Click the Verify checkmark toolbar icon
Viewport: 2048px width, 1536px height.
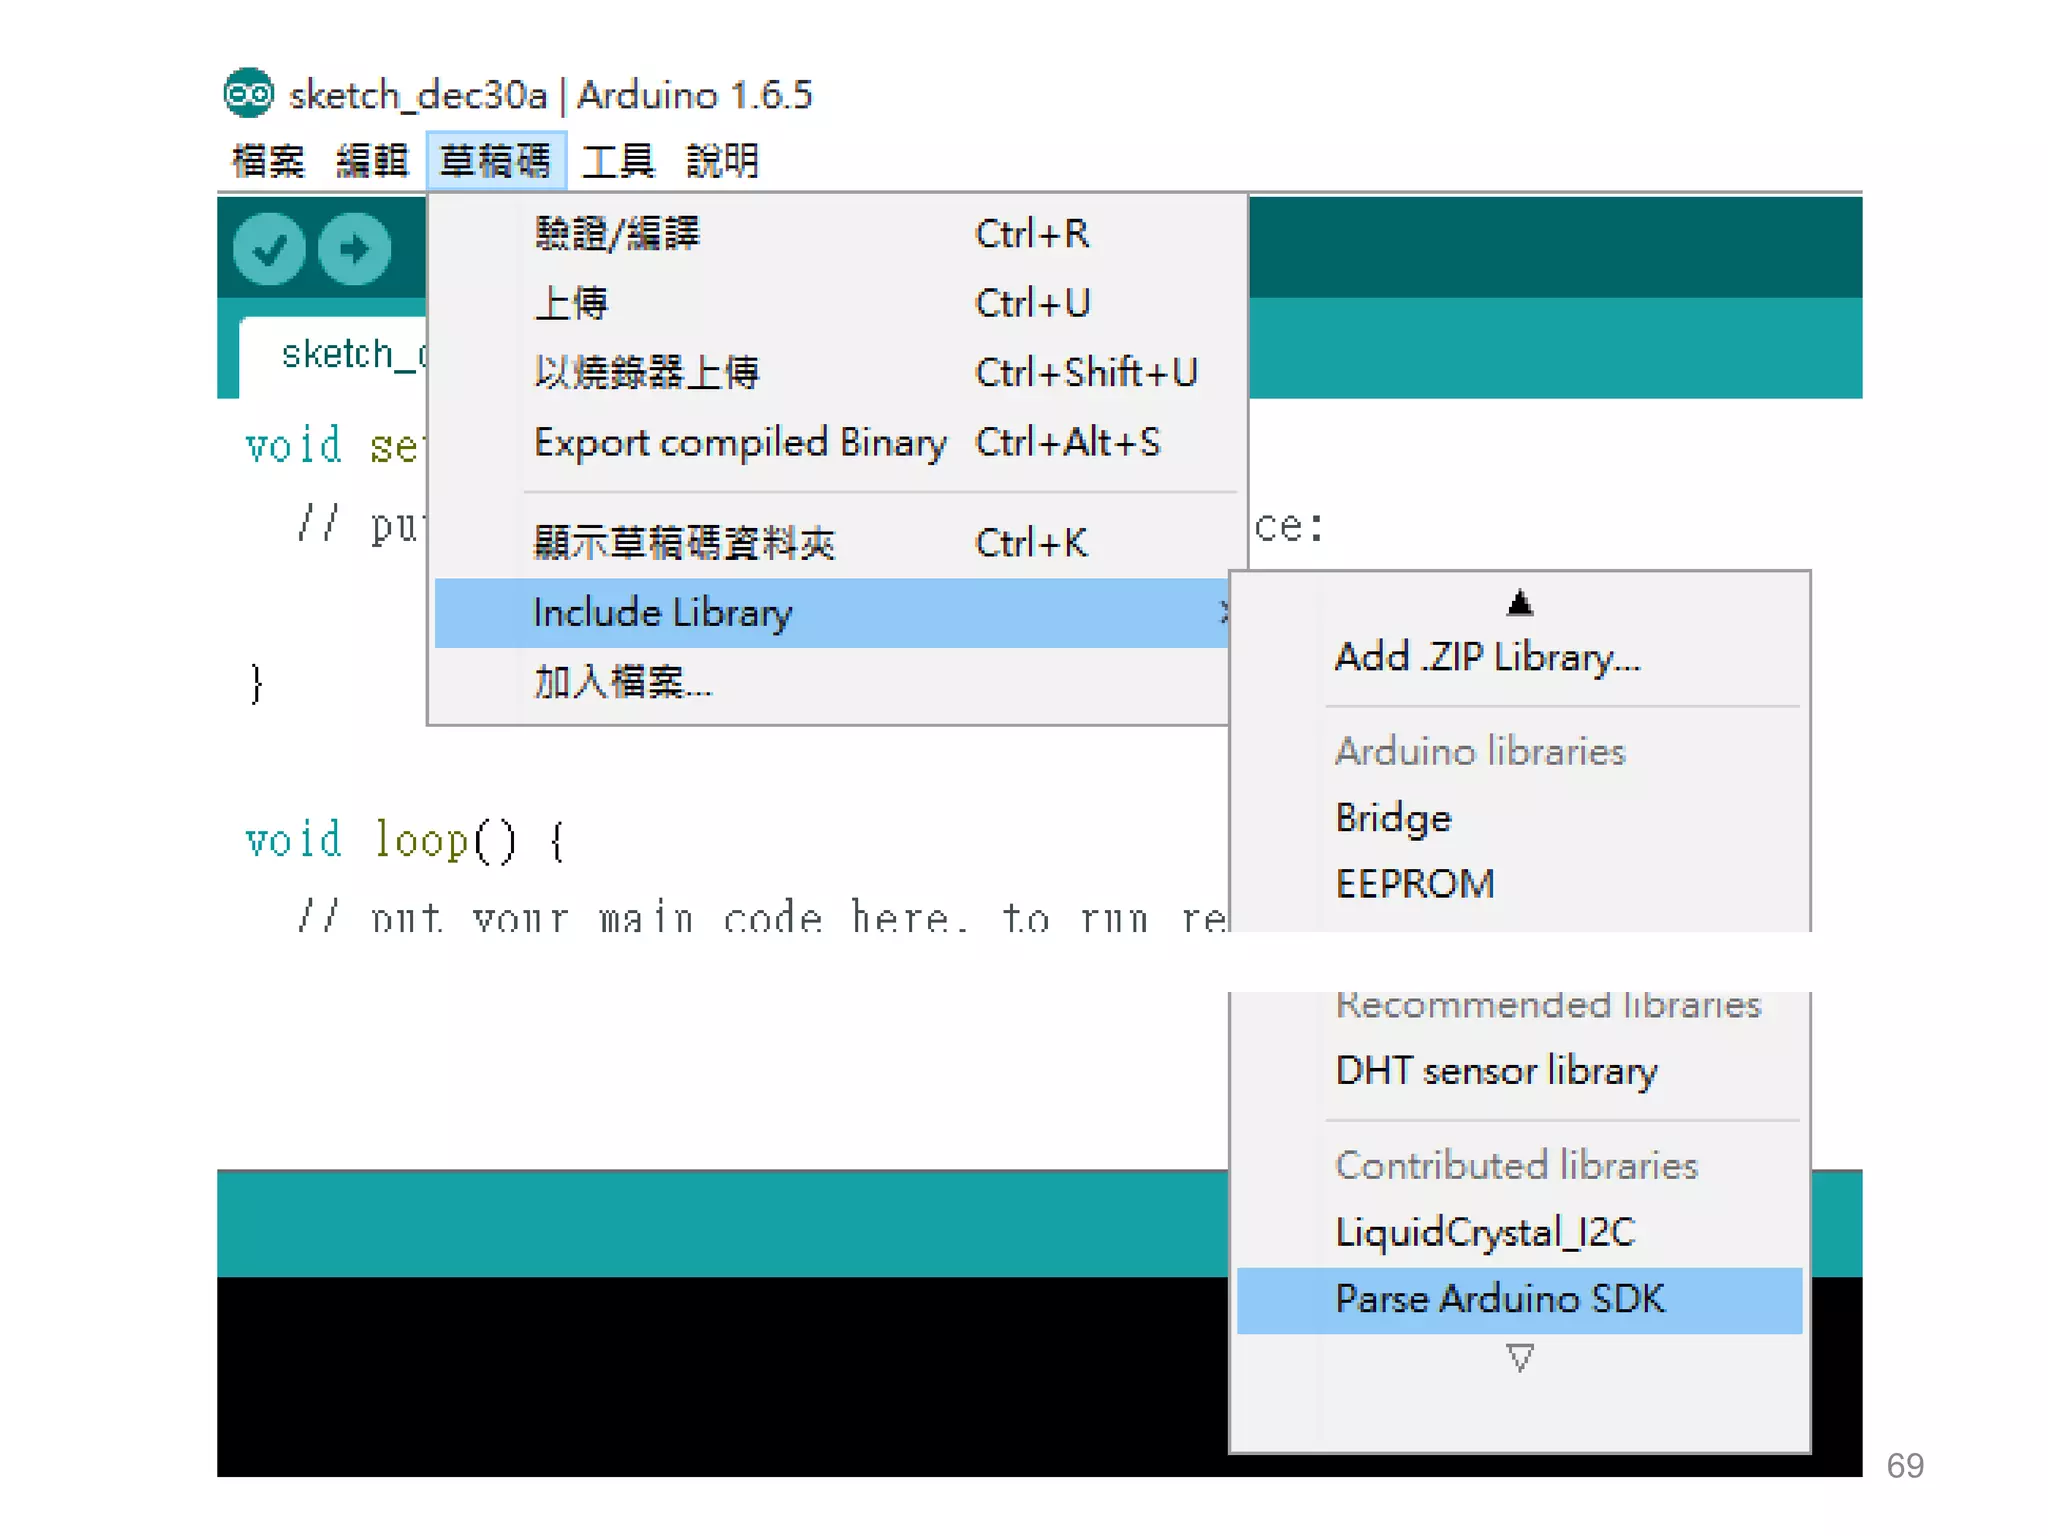269,249
